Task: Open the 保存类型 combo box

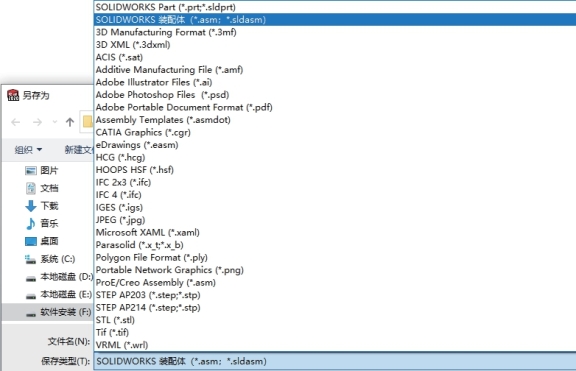Action: tap(335, 361)
